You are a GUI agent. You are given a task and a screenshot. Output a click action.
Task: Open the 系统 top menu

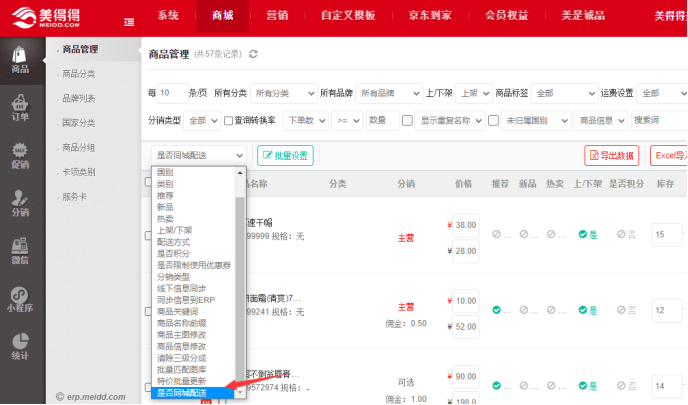168,16
